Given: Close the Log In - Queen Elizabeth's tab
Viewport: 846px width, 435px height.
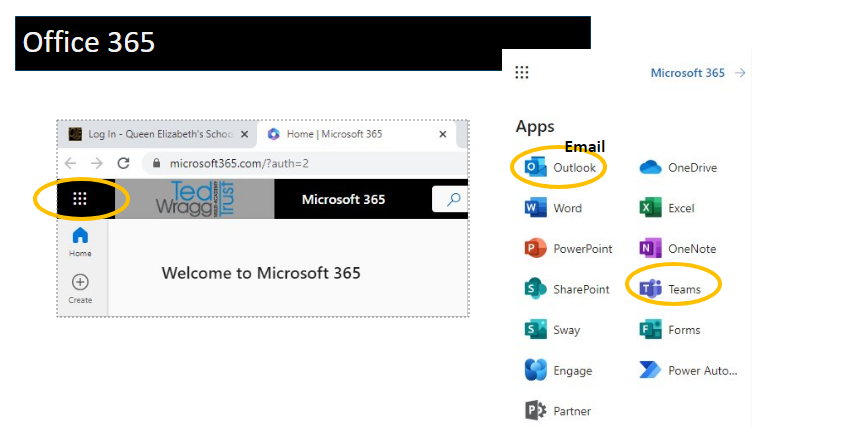Looking at the screenshot, I should pos(244,134).
